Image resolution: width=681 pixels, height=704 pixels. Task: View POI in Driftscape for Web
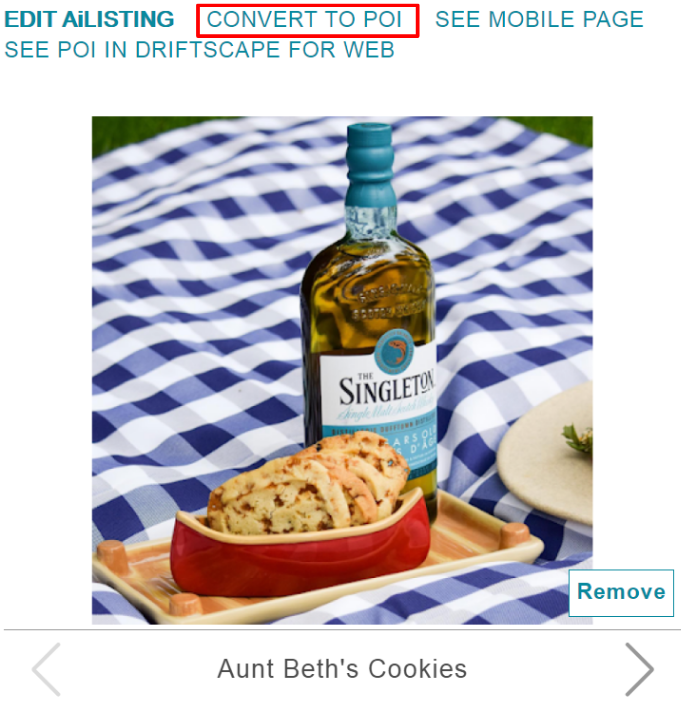pos(199,50)
